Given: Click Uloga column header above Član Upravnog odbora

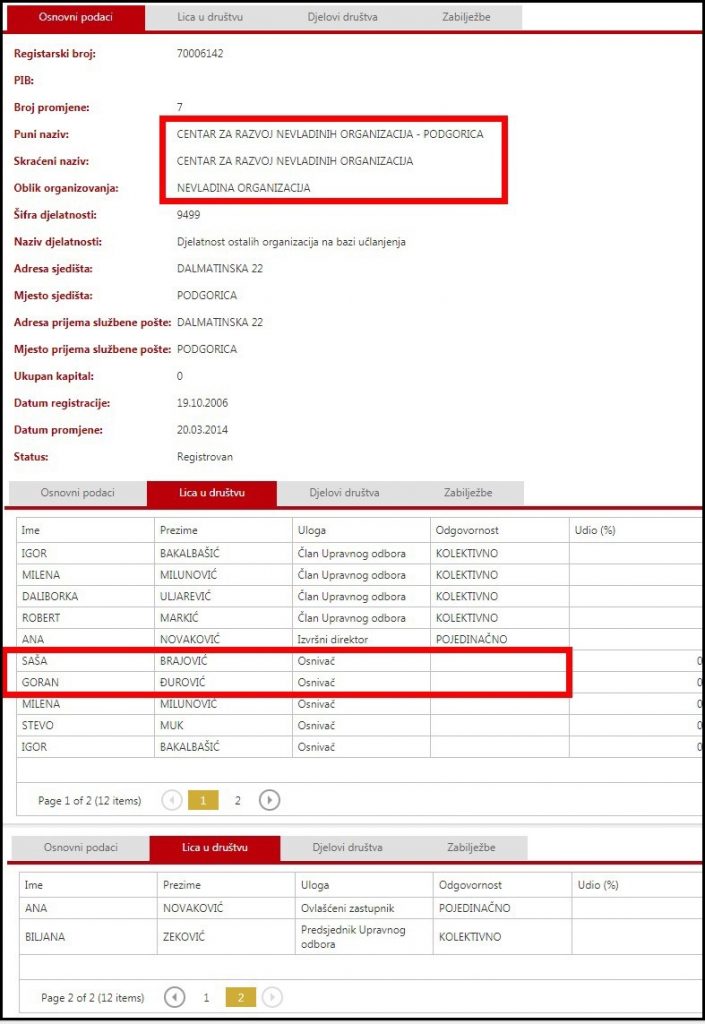Looking at the screenshot, I should [361, 530].
